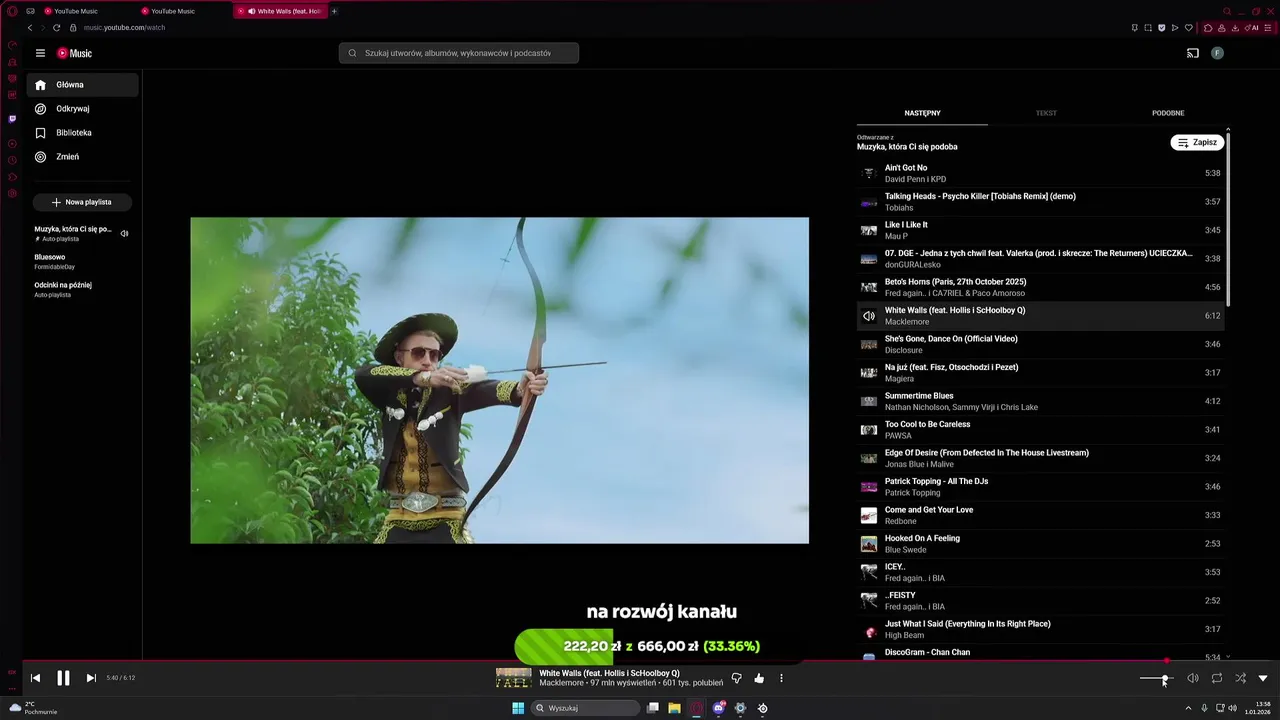This screenshot has height=720, width=1280.
Task: Open more actions for the current song
Action: point(781,678)
